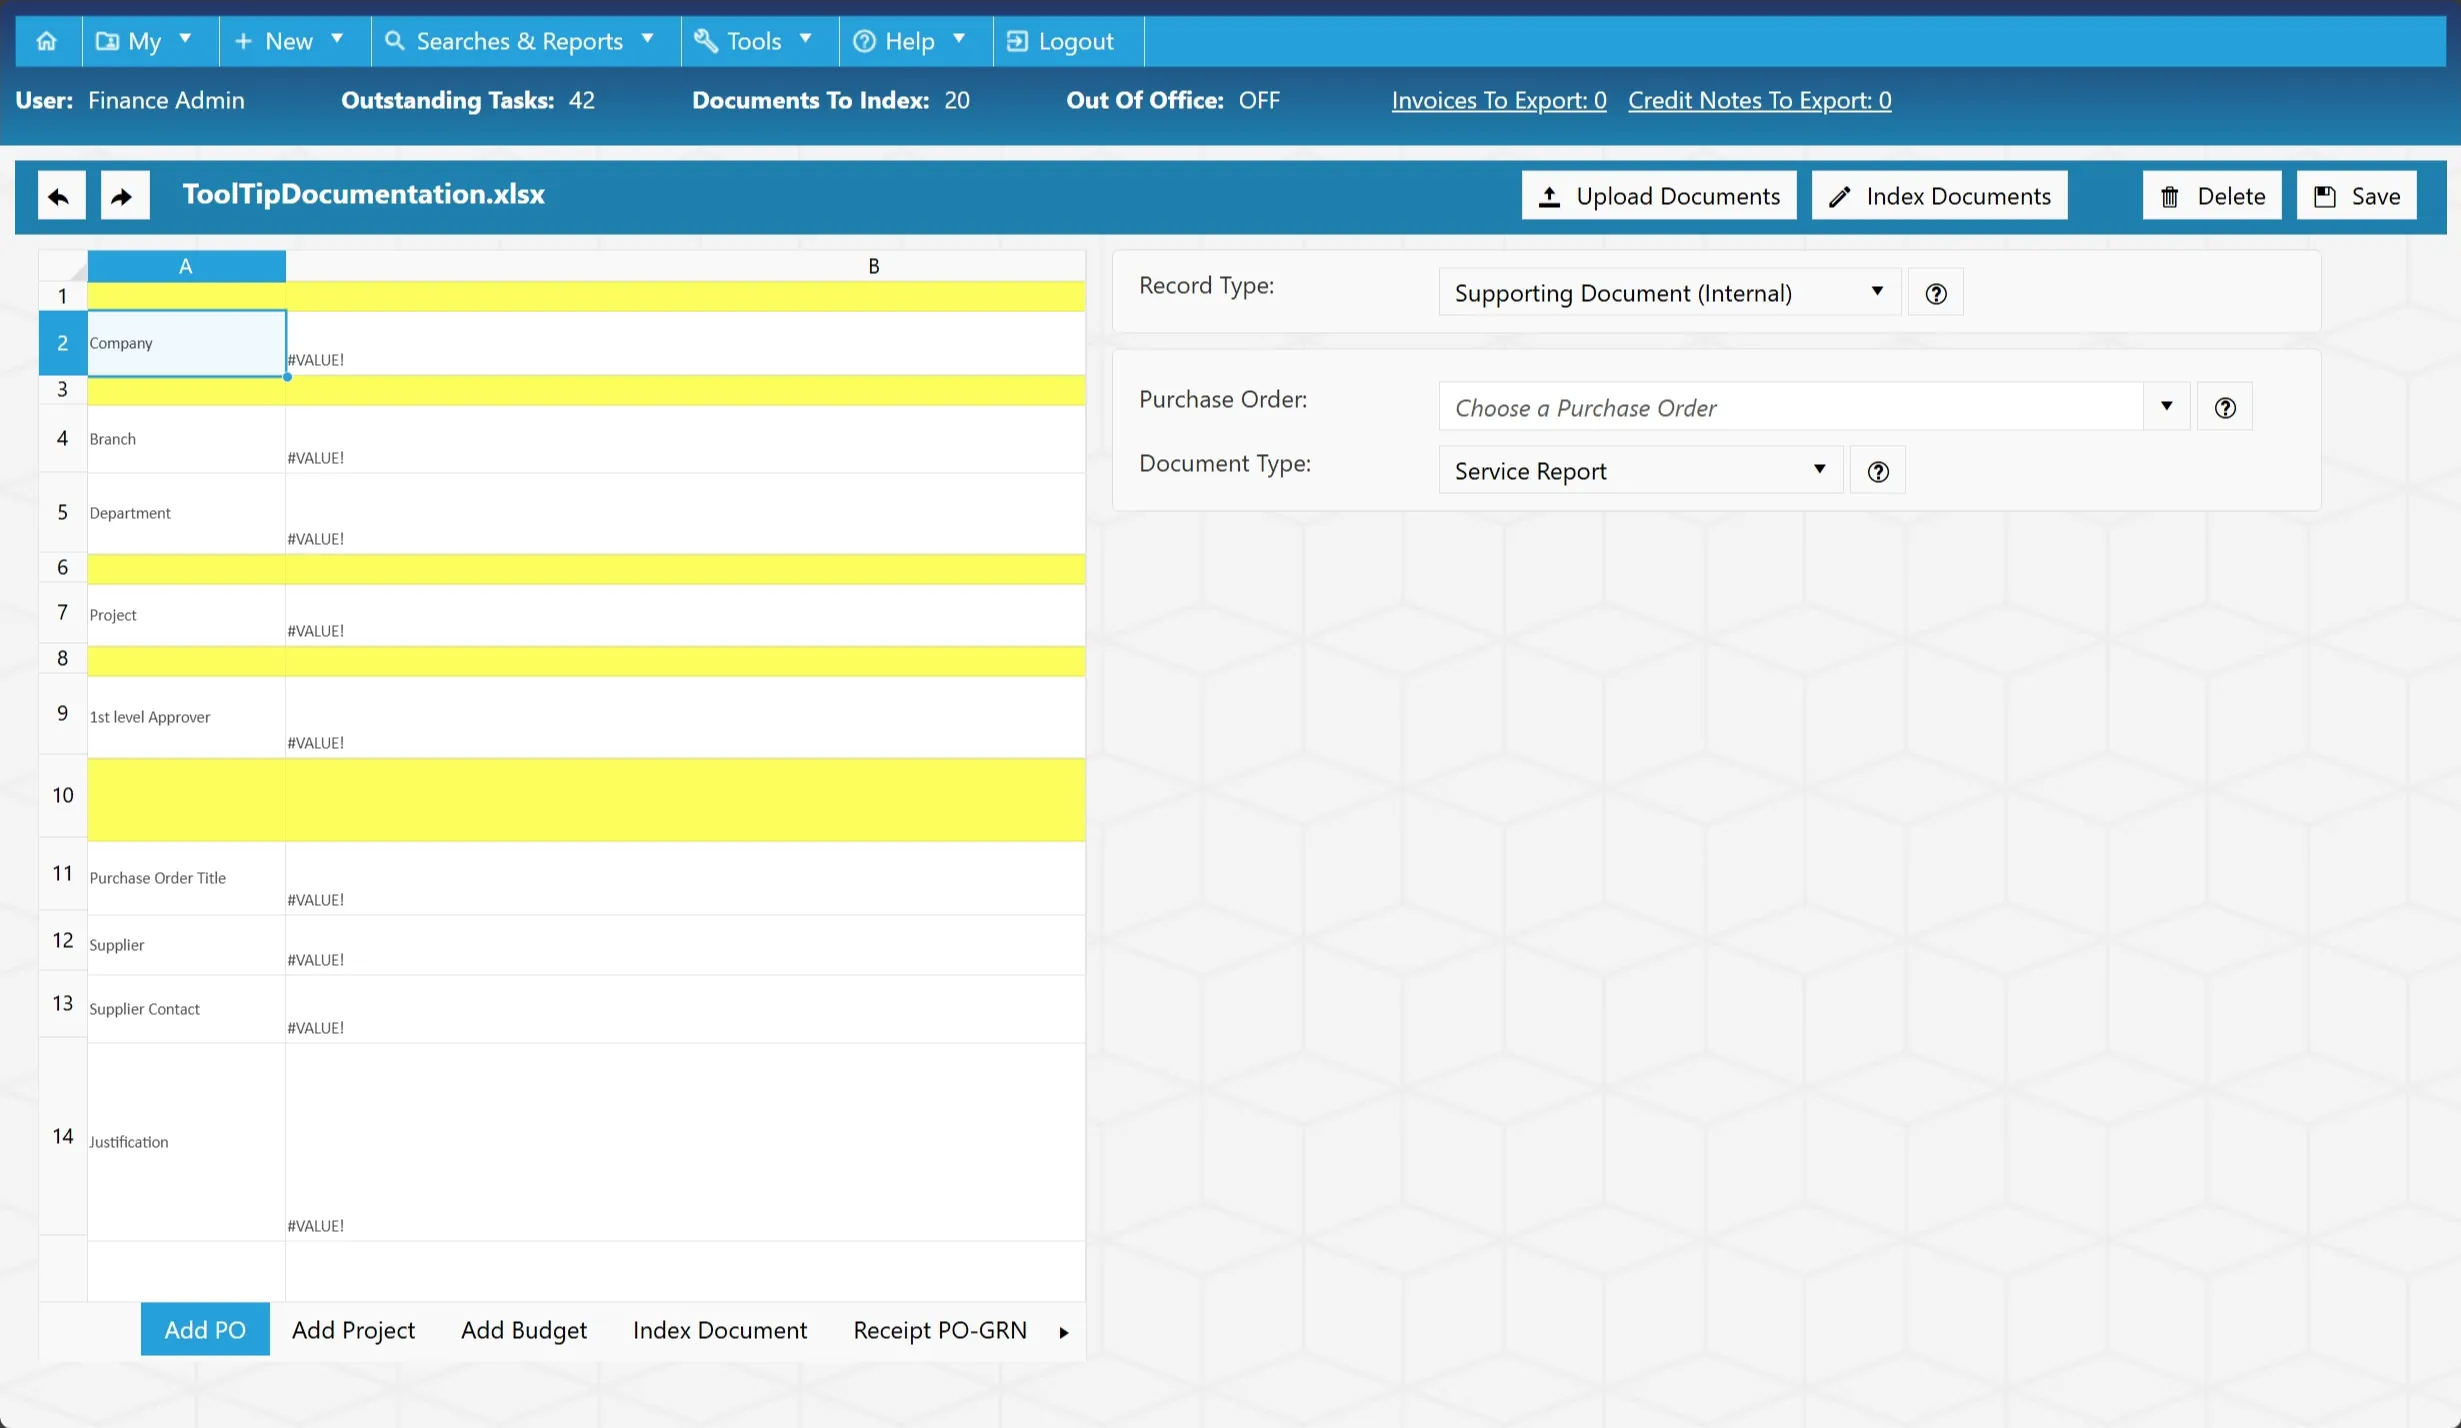Open Invoices To Export link
The image size is (2461, 1428).
[x=1499, y=101]
